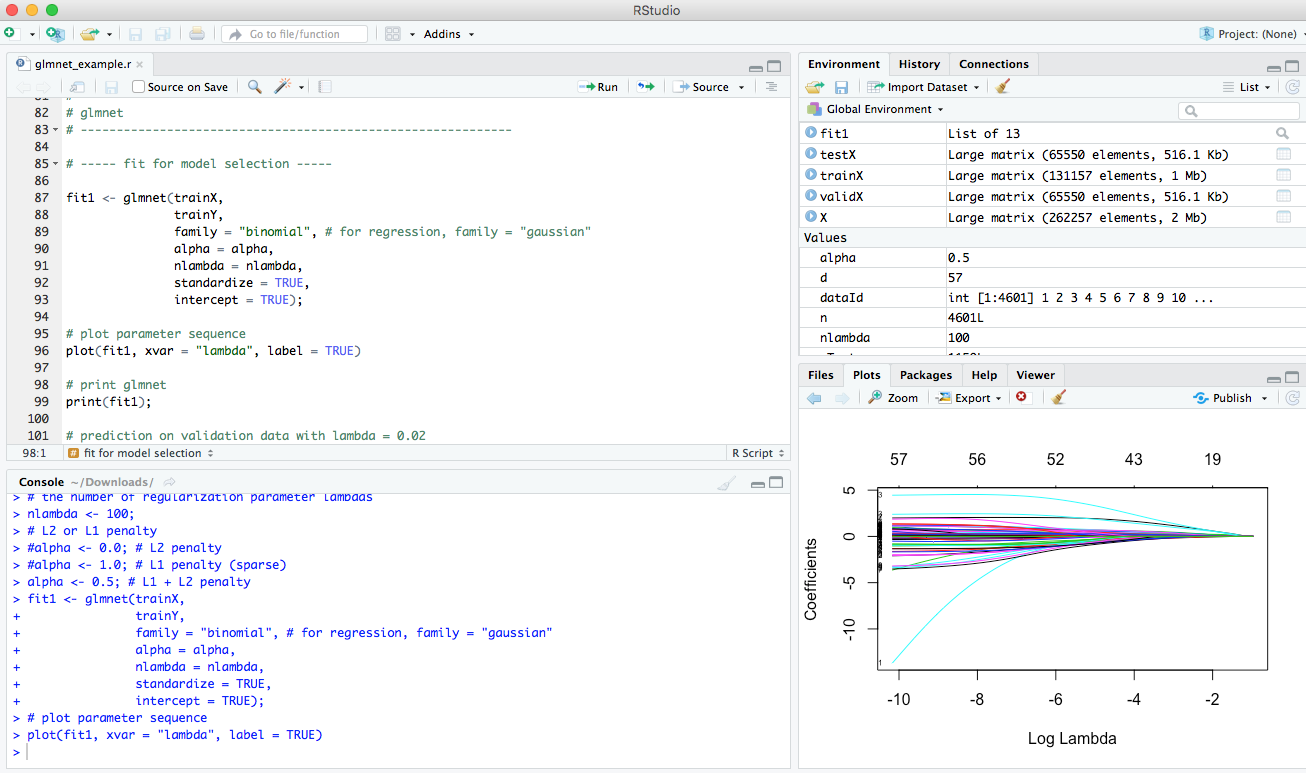The height and width of the screenshot is (773, 1306).
Task: Change the R Script file type
Action: click(758, 453)
